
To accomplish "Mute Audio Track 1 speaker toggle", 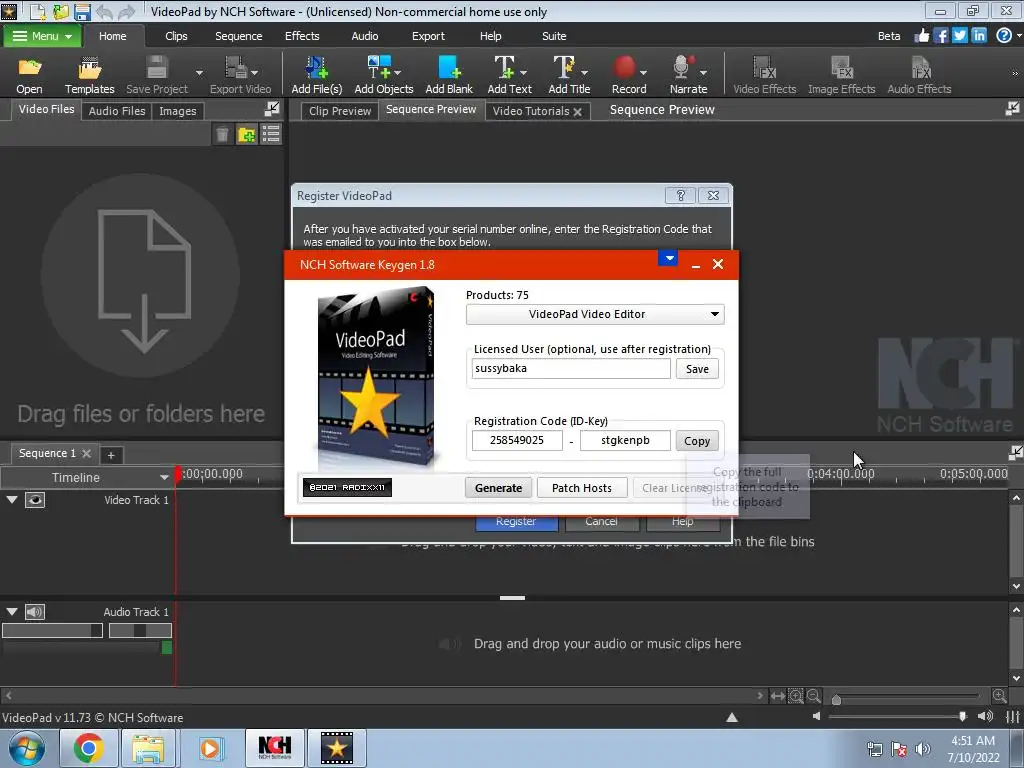I will tap(35, 612).
